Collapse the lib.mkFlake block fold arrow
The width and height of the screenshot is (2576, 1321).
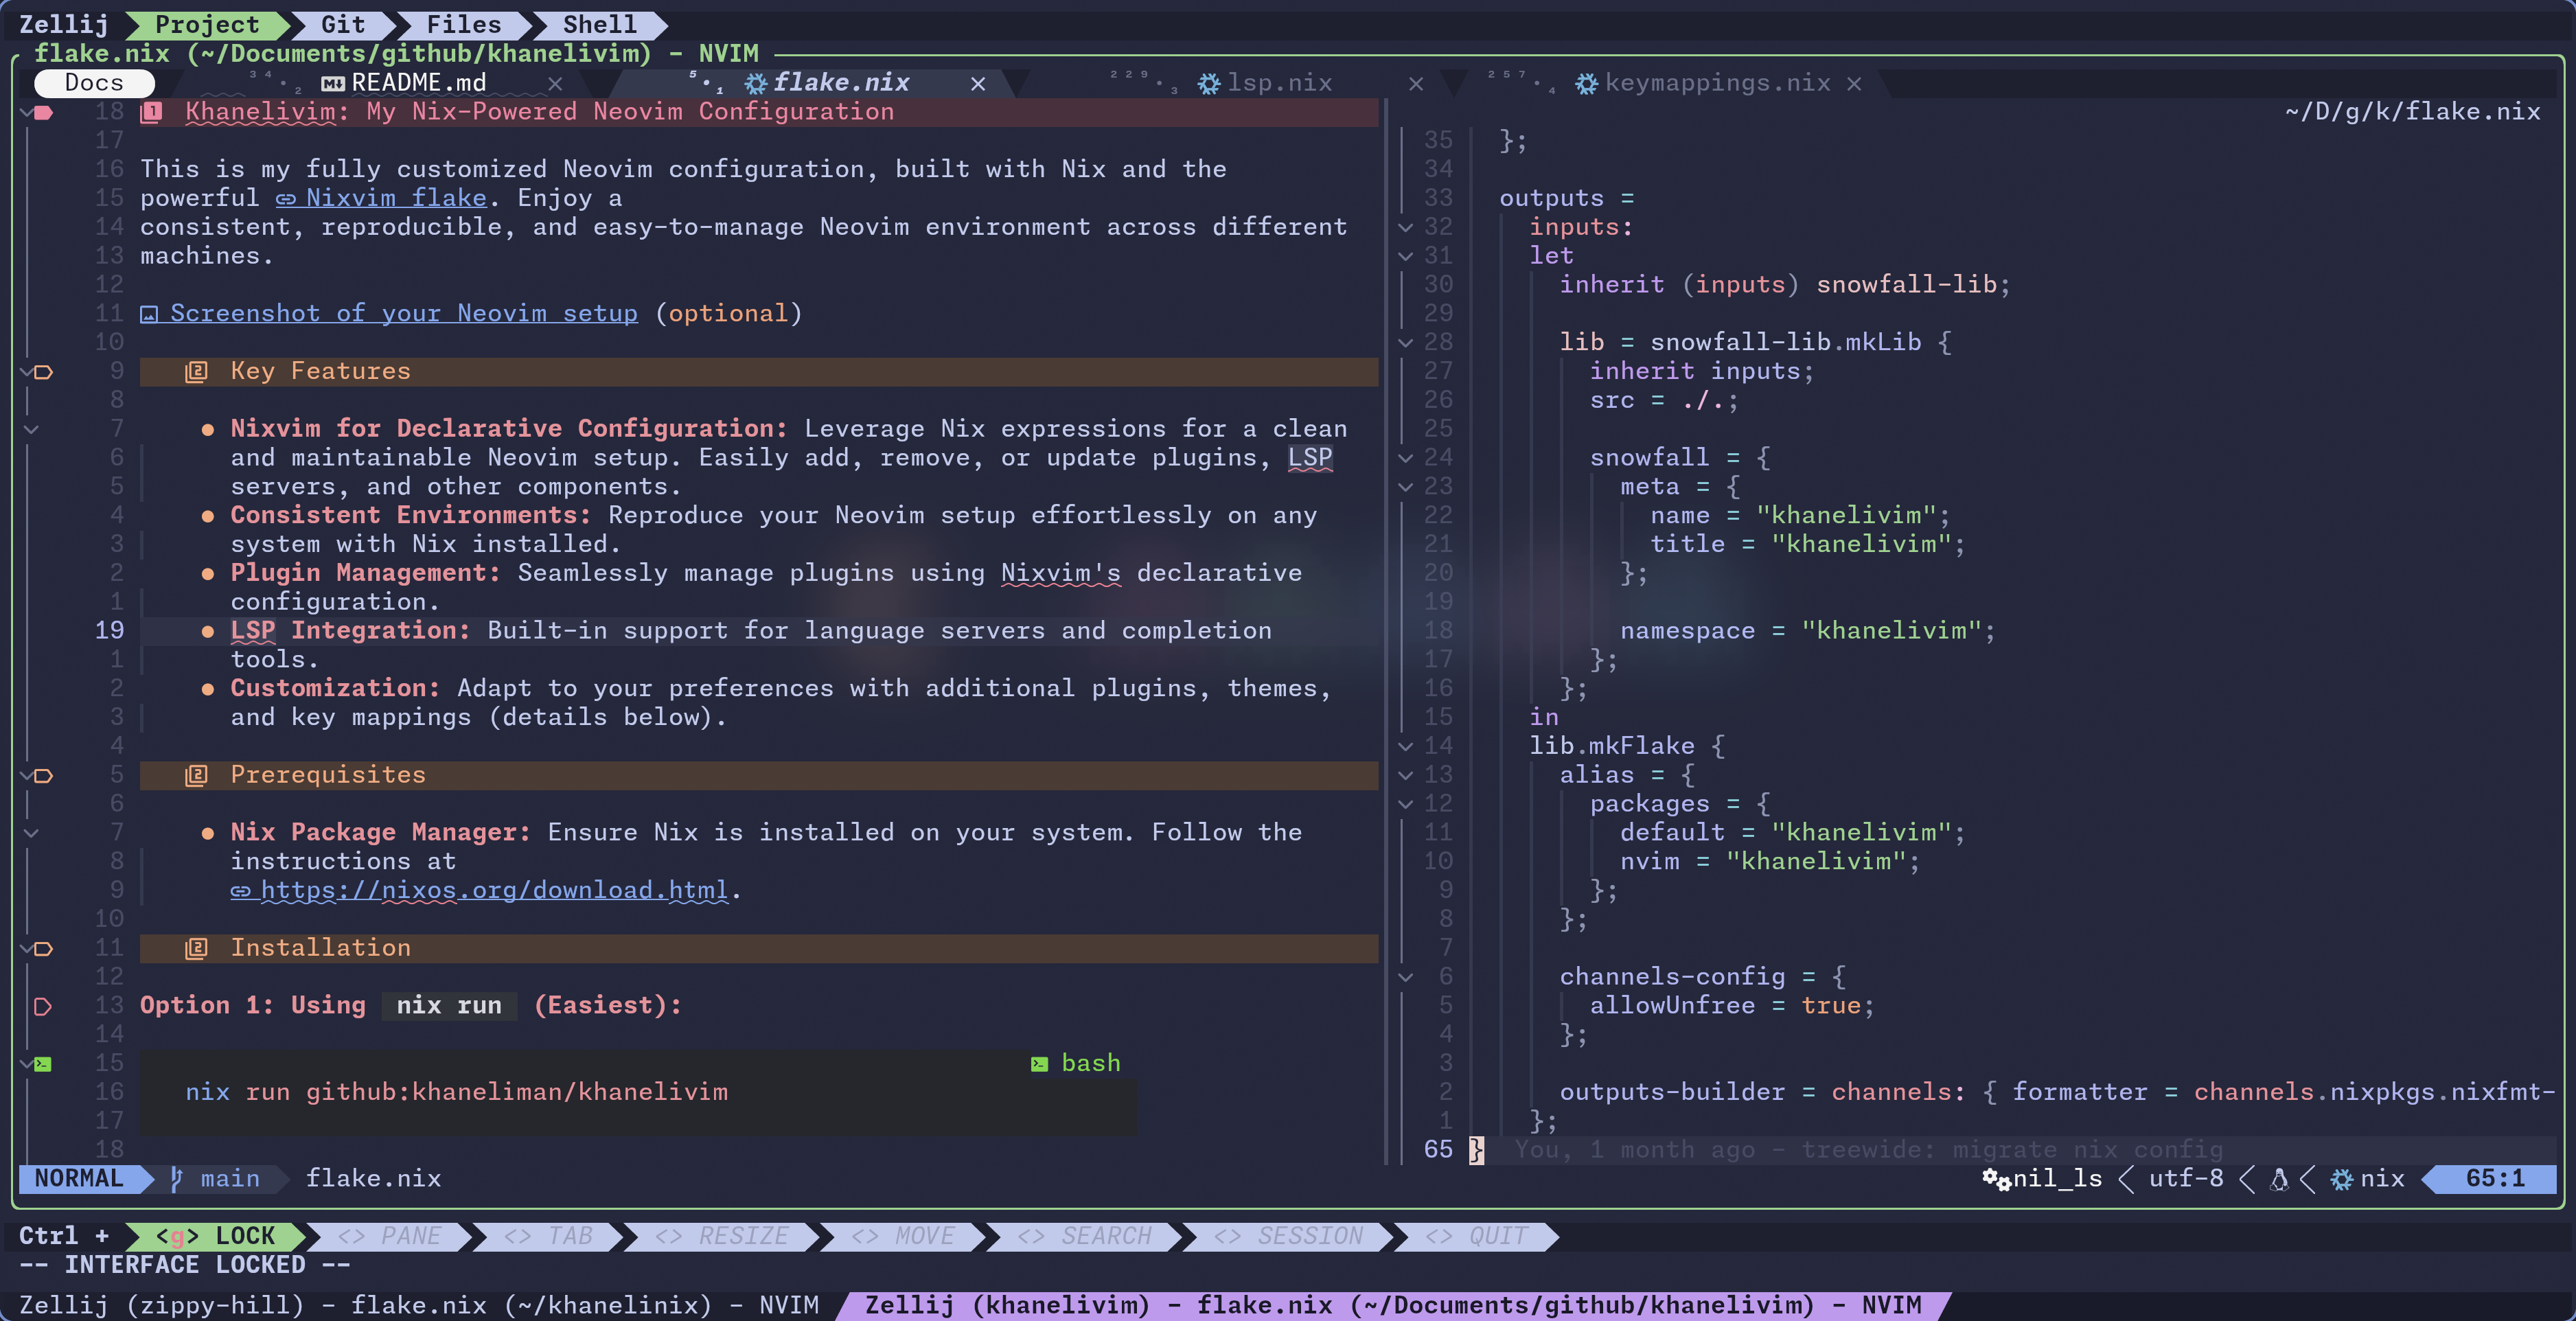pyautogui.click(x=1405, y=746)
